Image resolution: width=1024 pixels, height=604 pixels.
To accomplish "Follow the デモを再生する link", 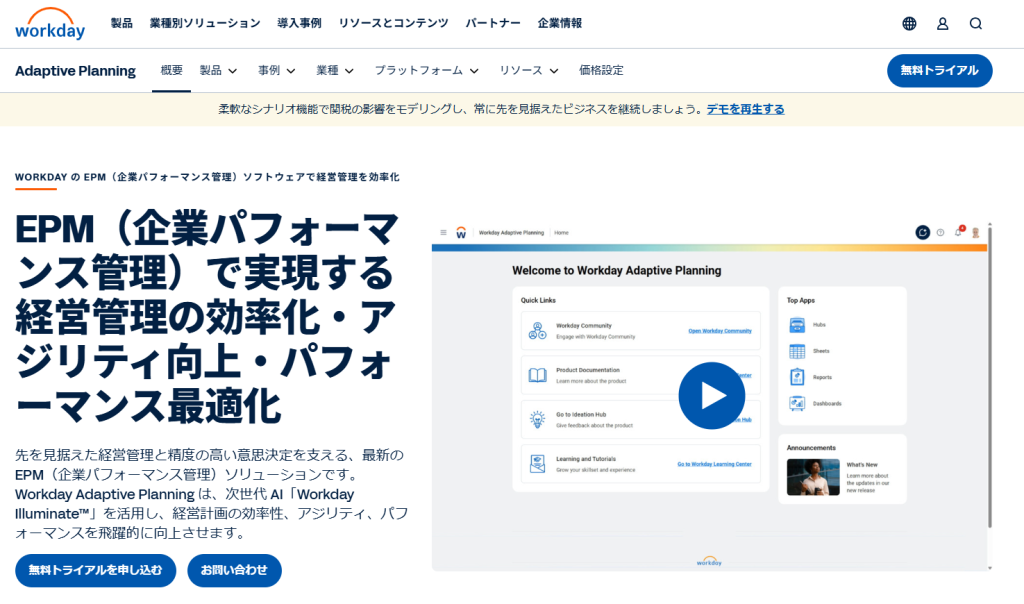I will (x=745, y=109).
